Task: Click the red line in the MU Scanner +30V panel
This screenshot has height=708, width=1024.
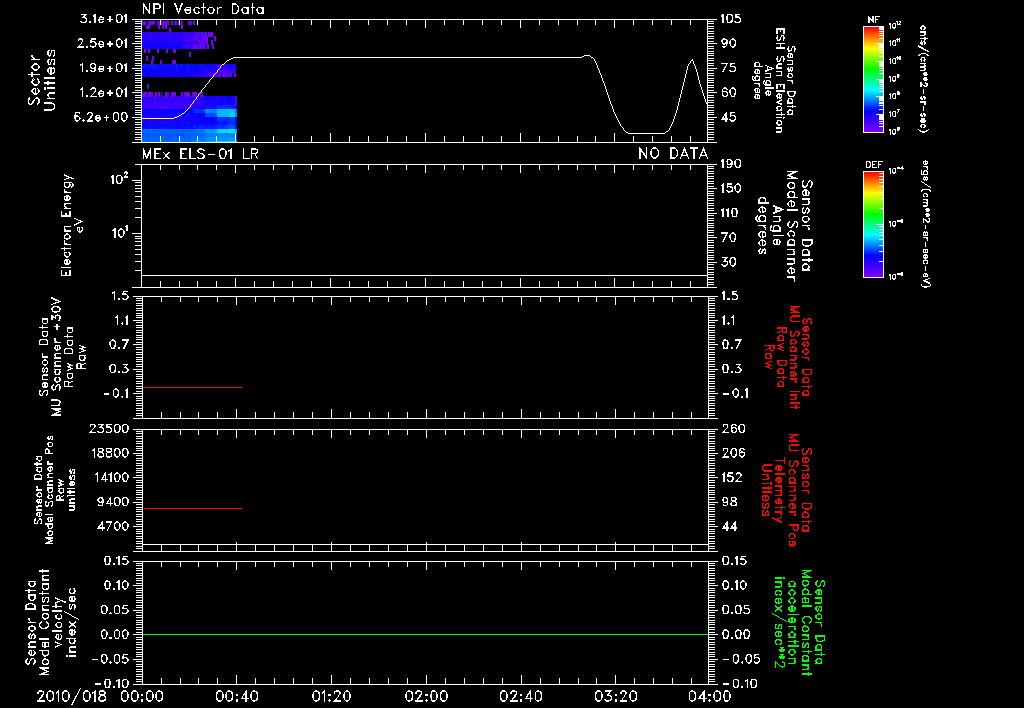Action: pyautogui.click(x=192, y=388)
